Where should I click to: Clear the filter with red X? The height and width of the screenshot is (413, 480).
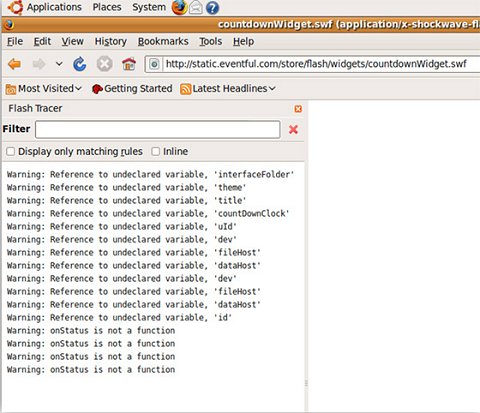(x=293, y=129)
